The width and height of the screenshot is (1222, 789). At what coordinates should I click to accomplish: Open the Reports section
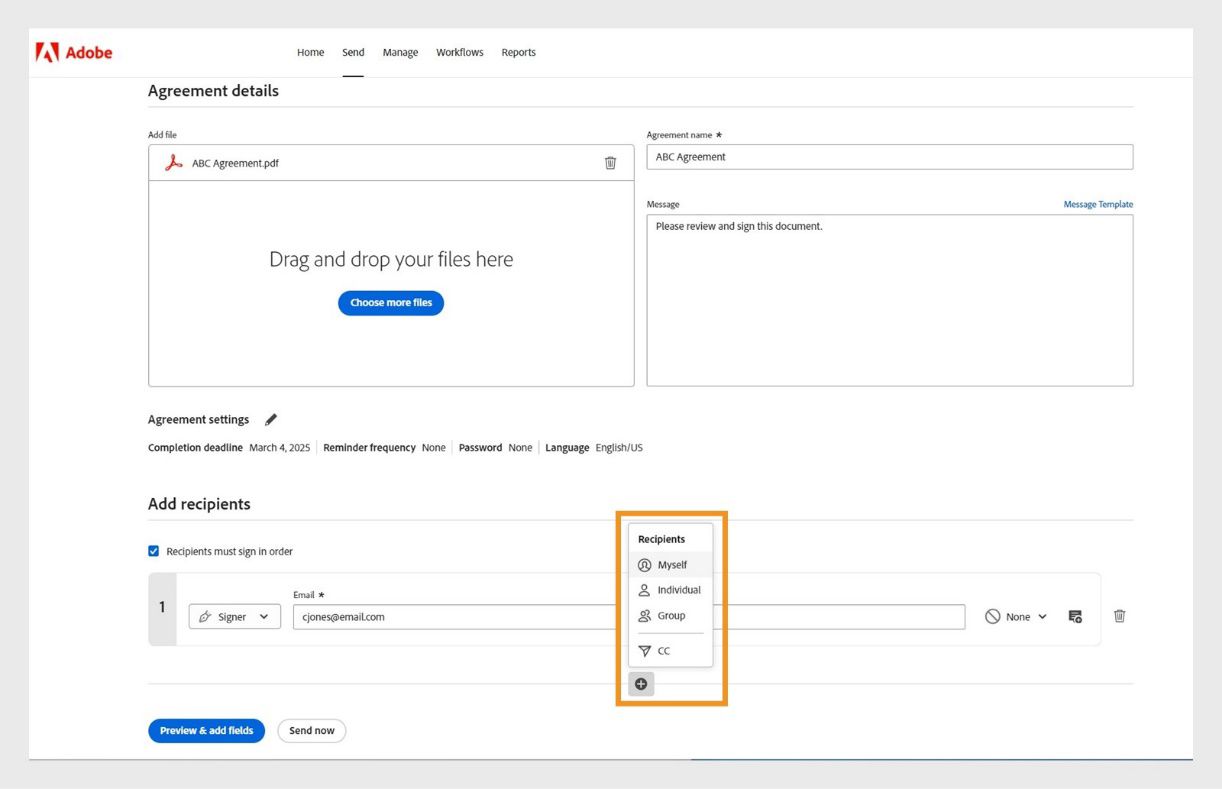point(518,52)
